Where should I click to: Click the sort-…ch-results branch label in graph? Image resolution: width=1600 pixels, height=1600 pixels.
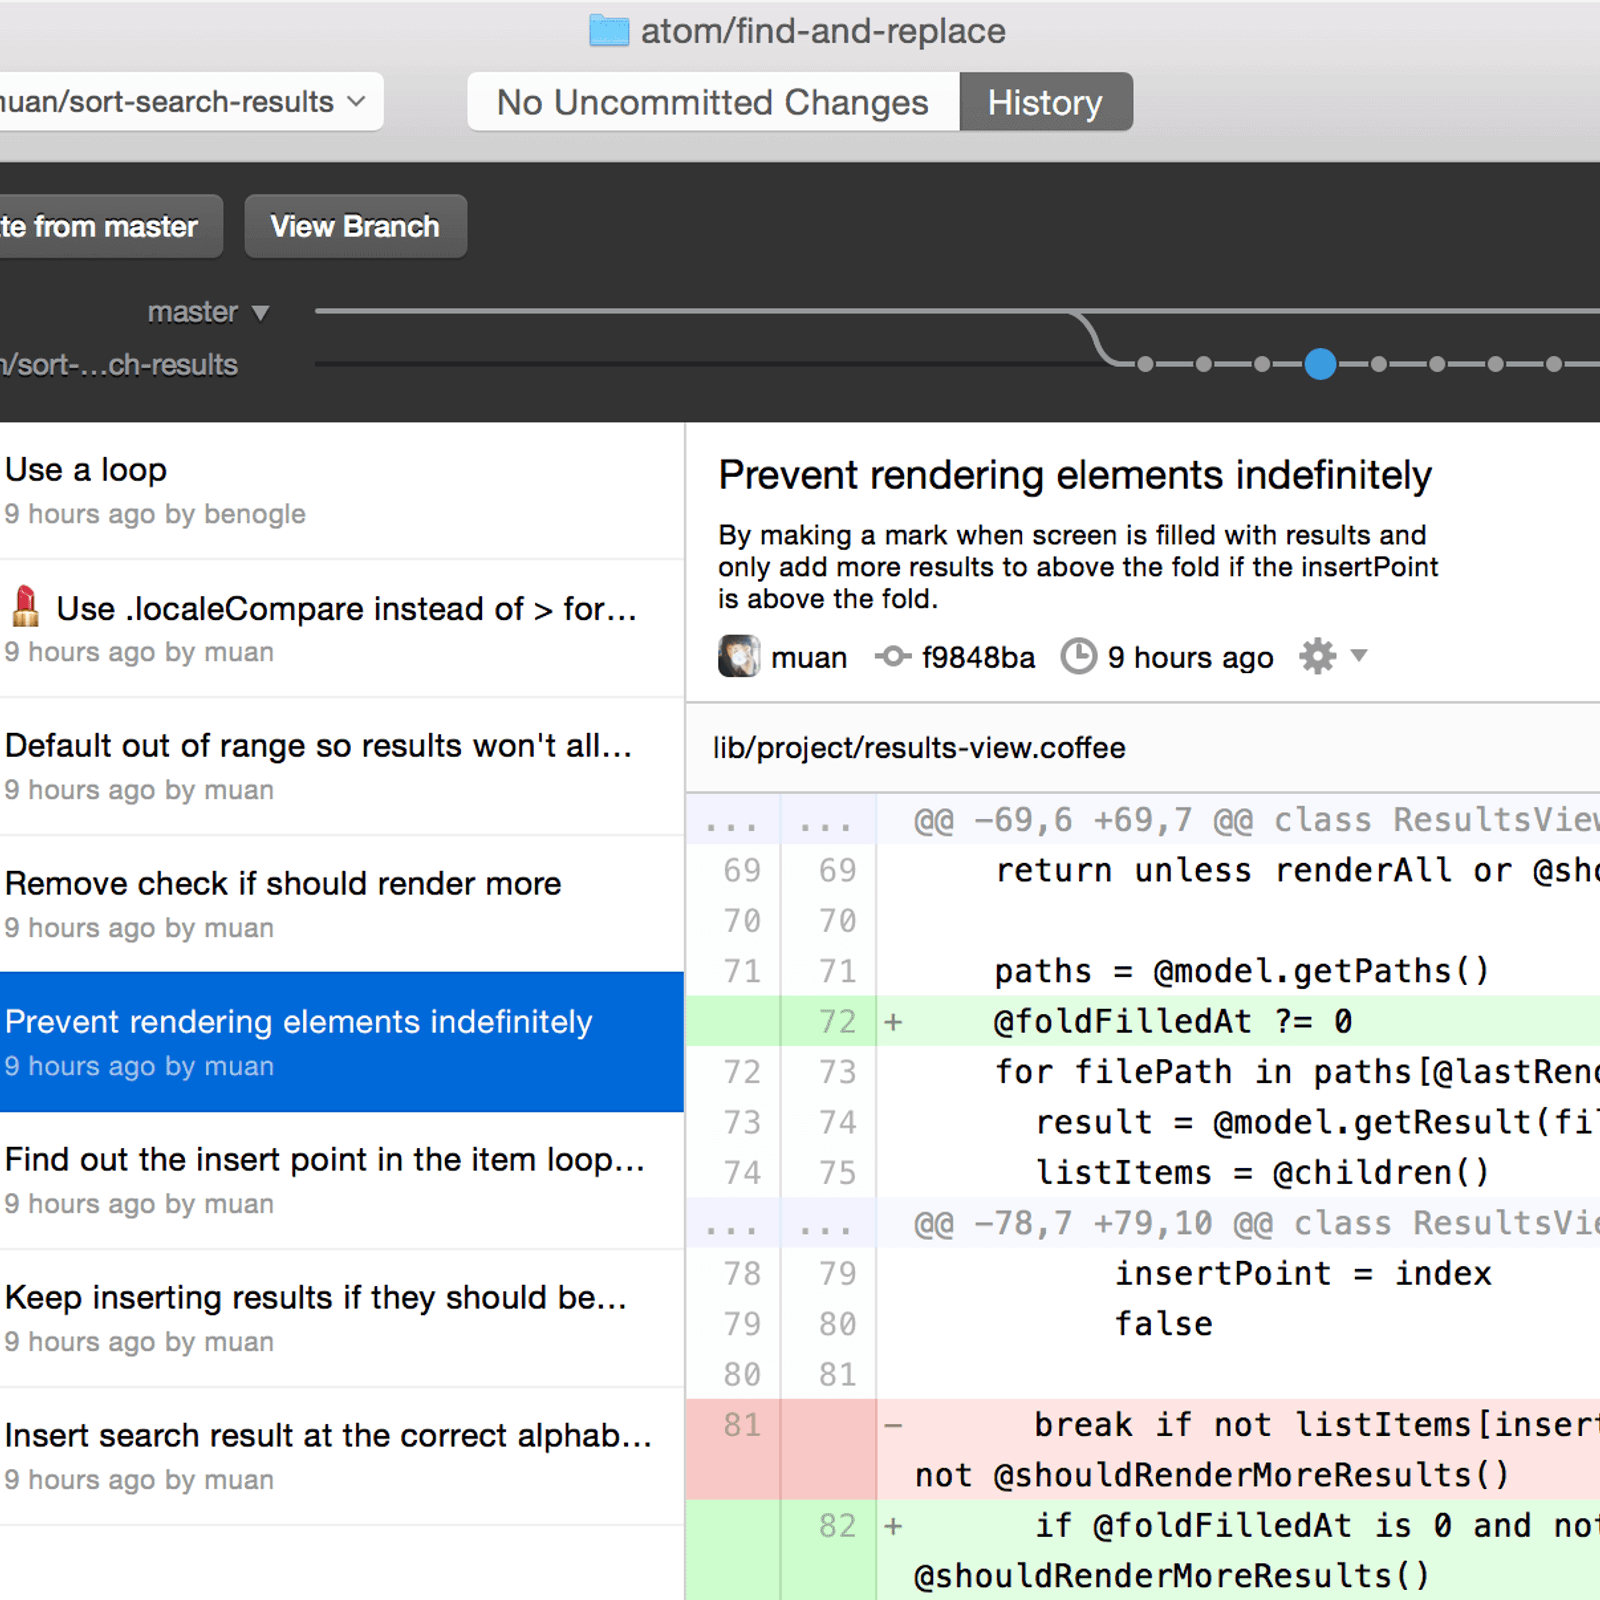[119, 365]
